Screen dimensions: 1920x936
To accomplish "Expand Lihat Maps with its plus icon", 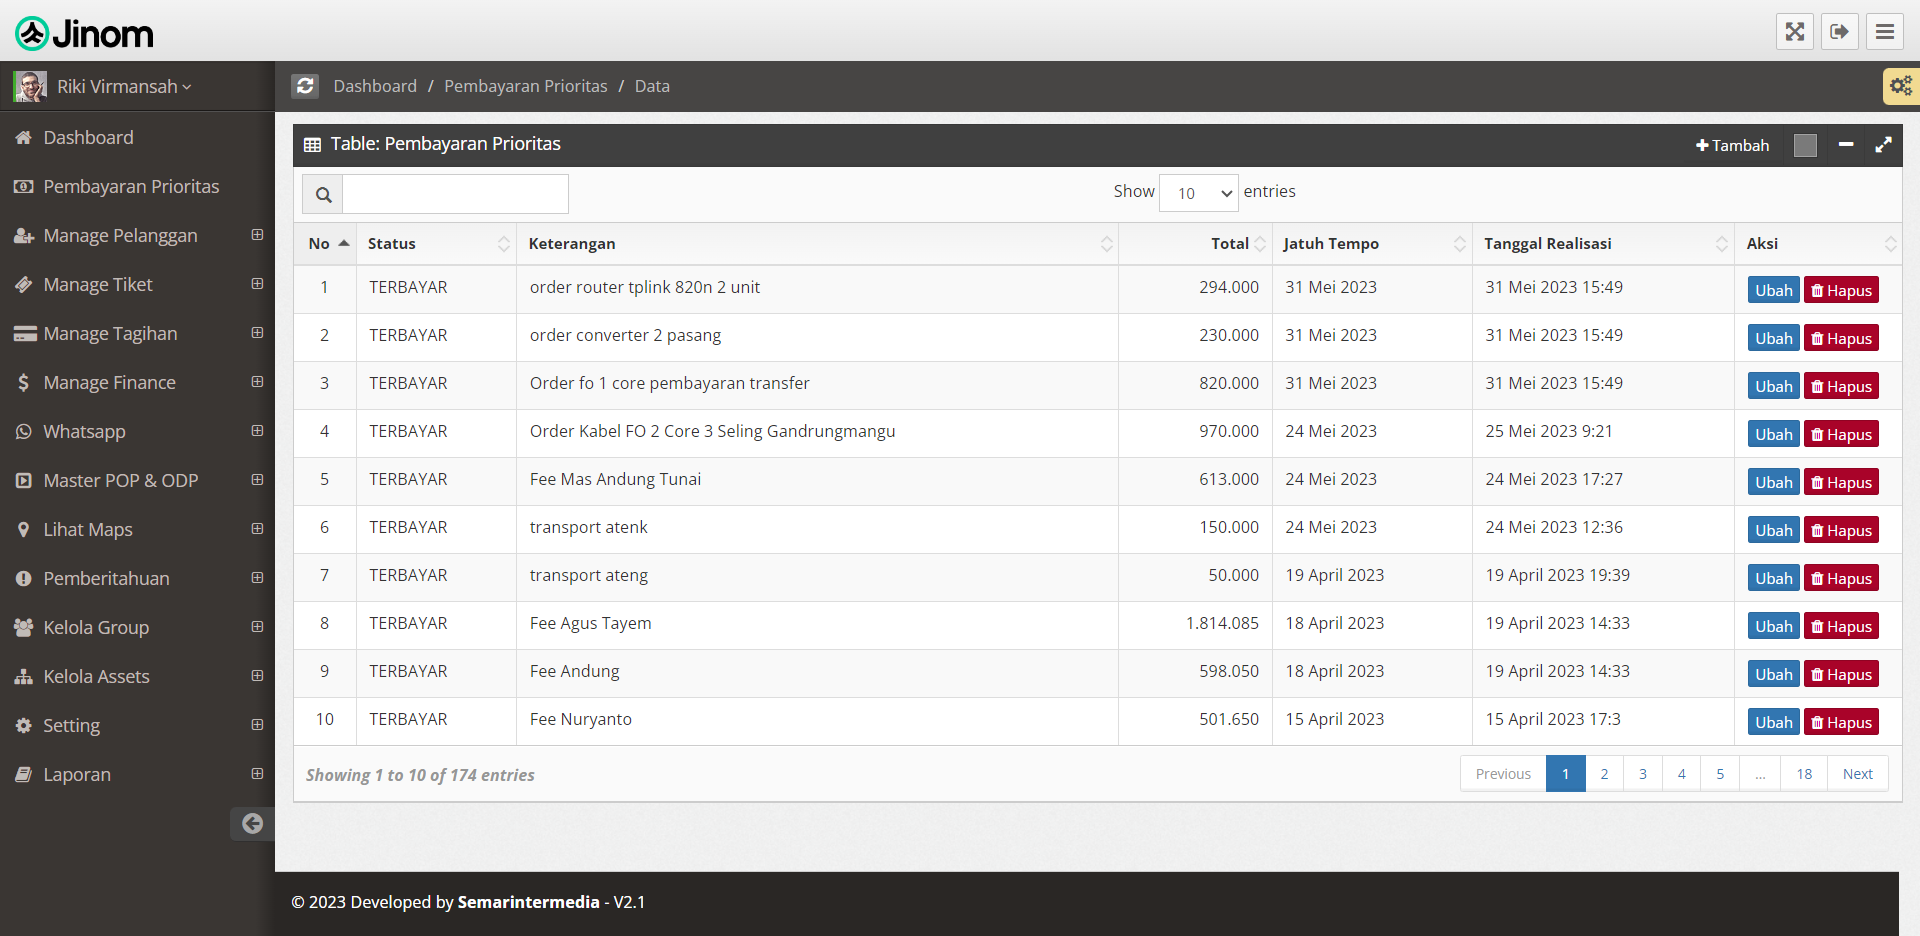I will point(257,529).
